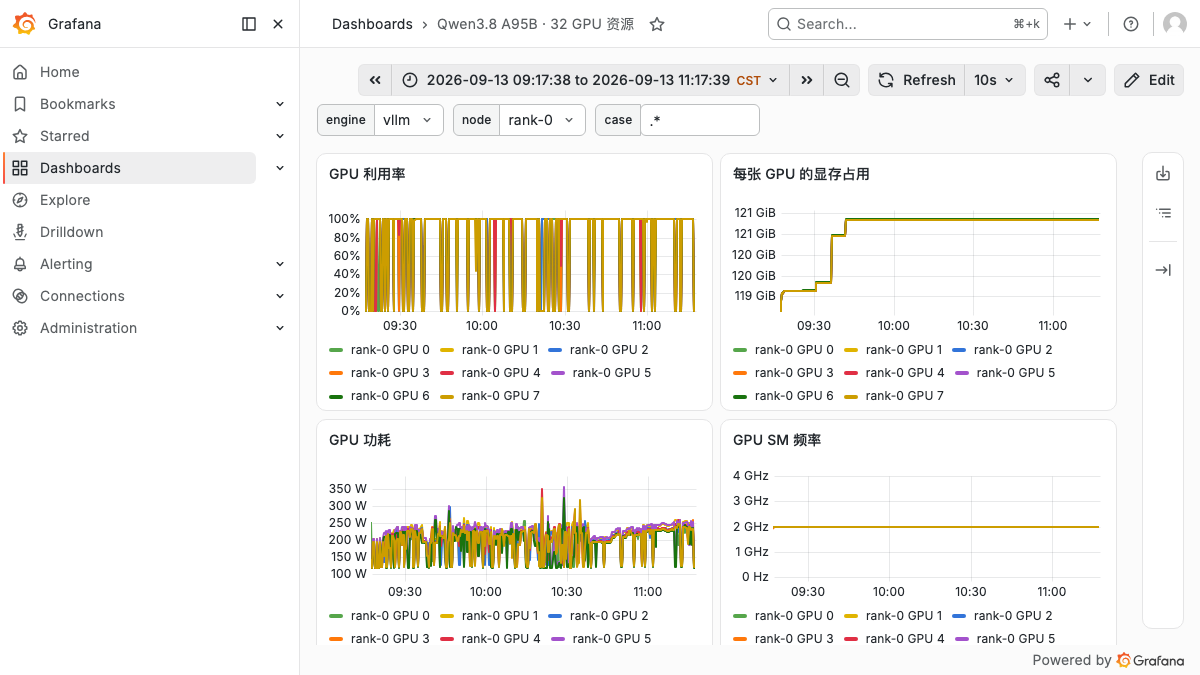Expand the Alerting section chevron

280,264
